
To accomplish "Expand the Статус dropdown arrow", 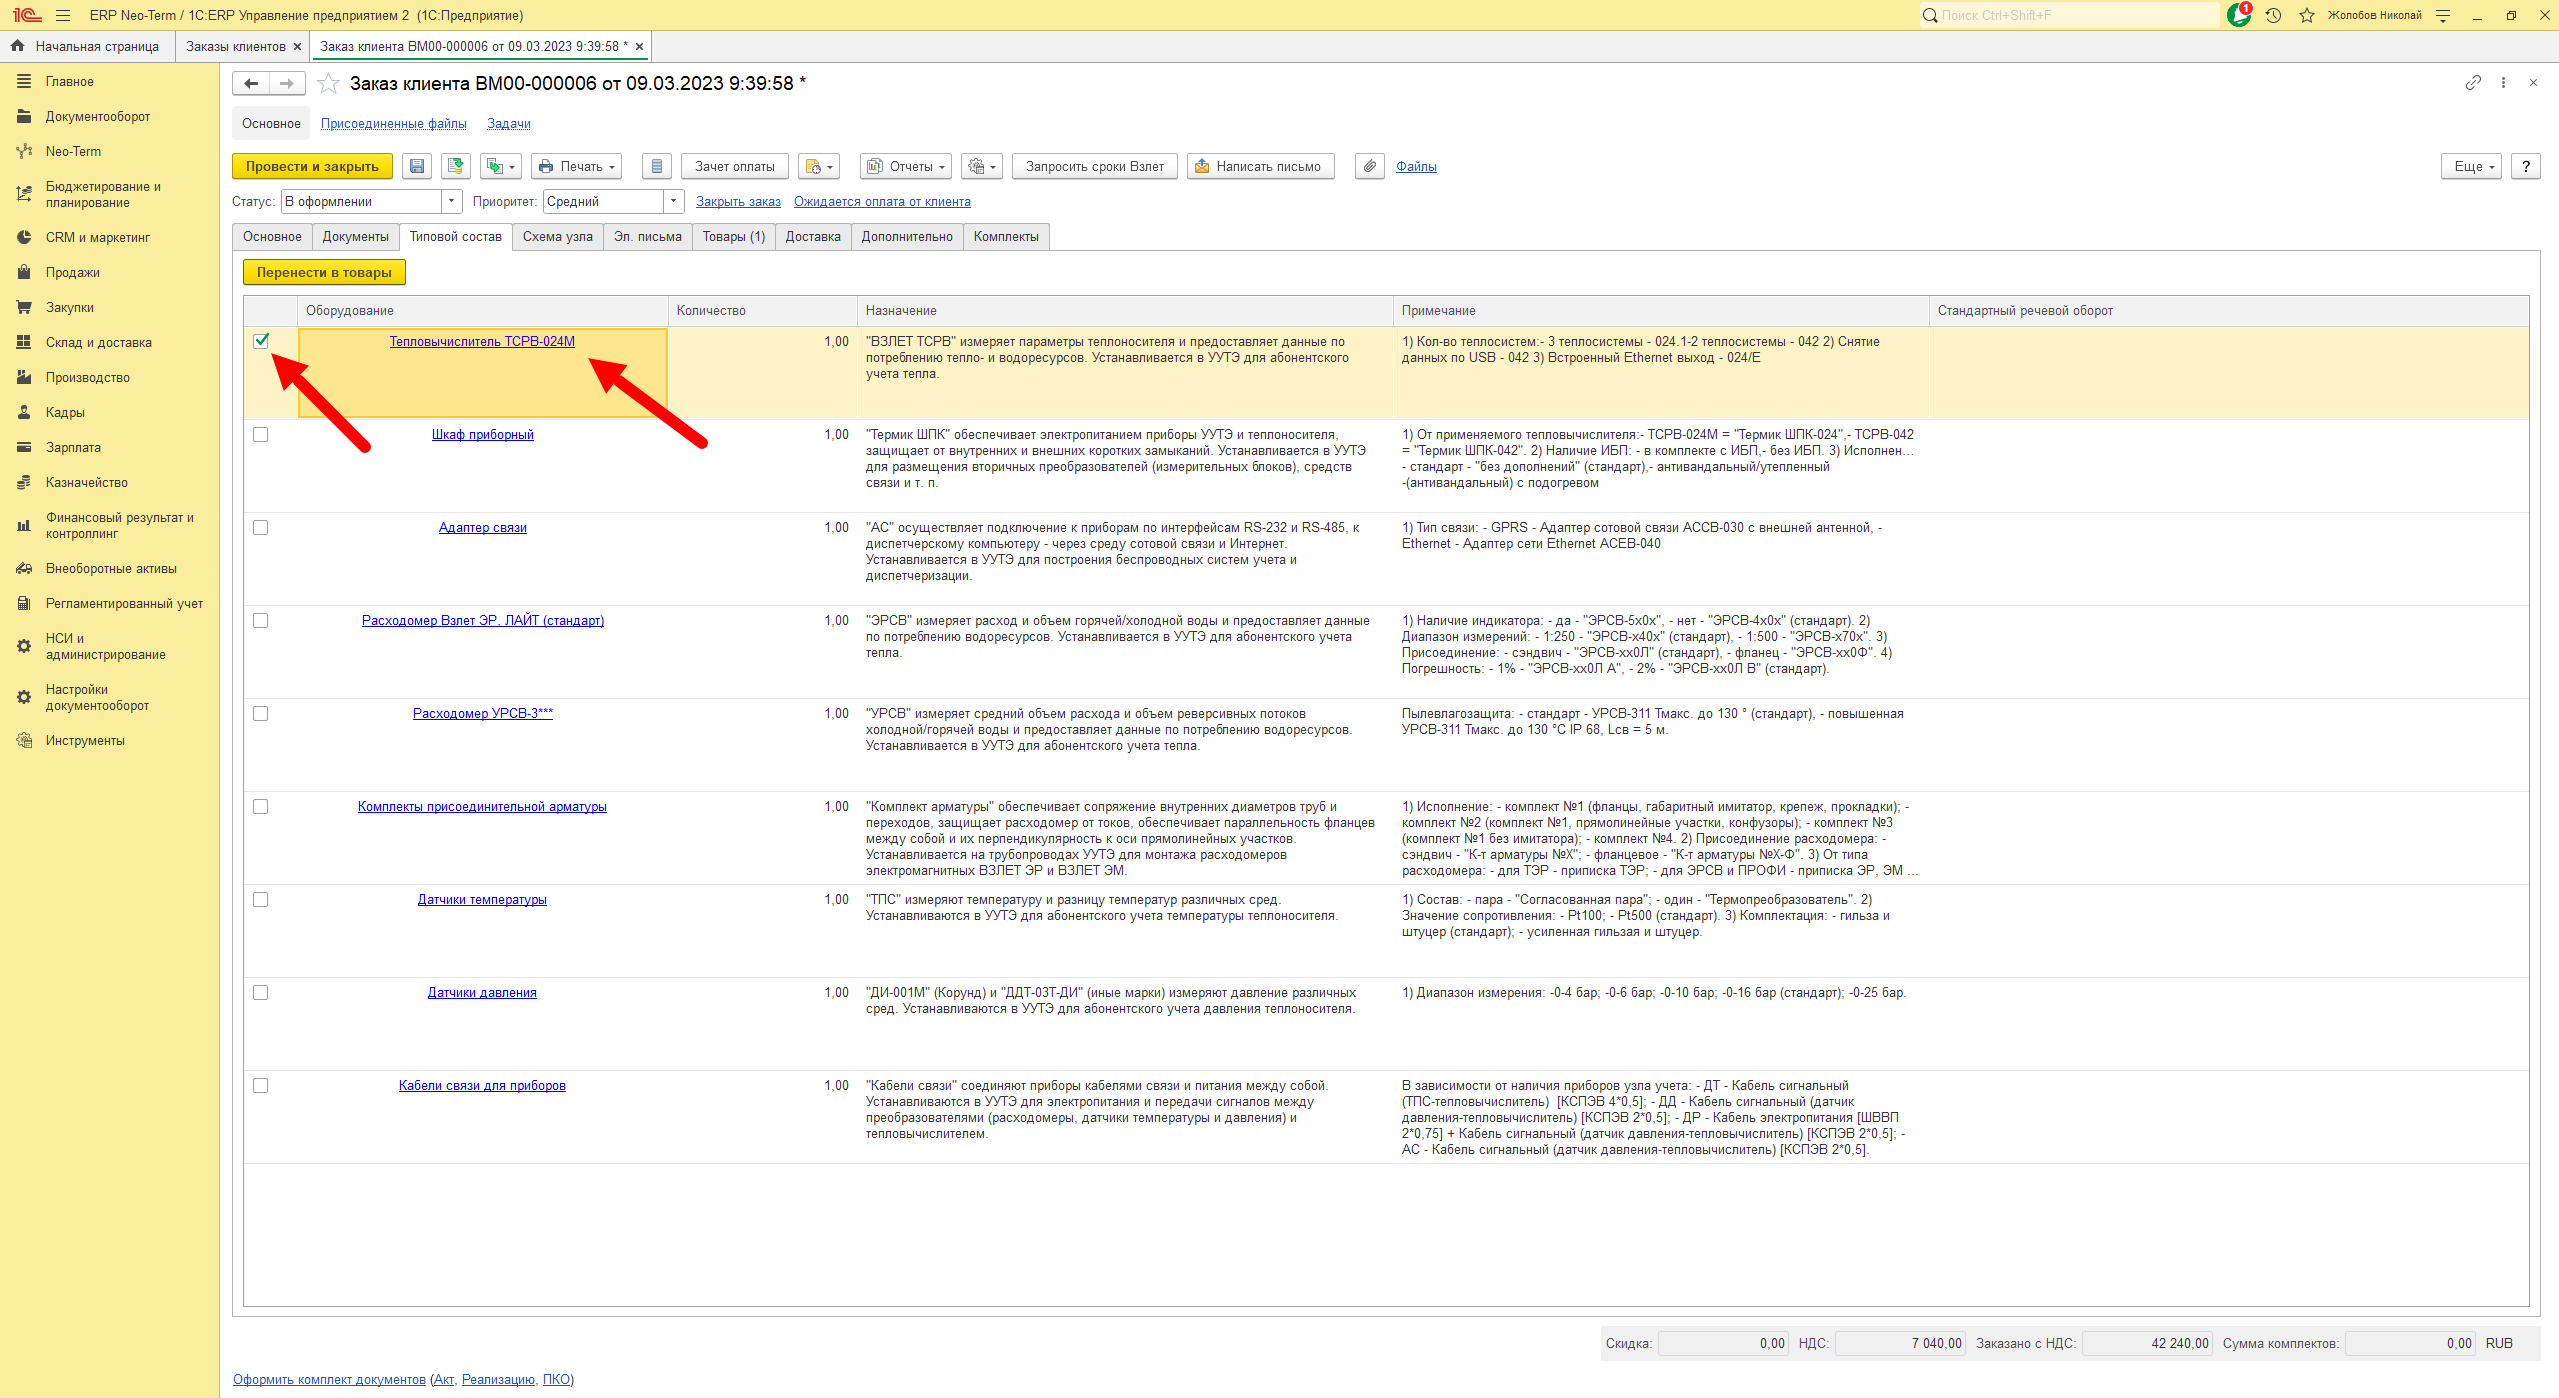I will 452,202.
